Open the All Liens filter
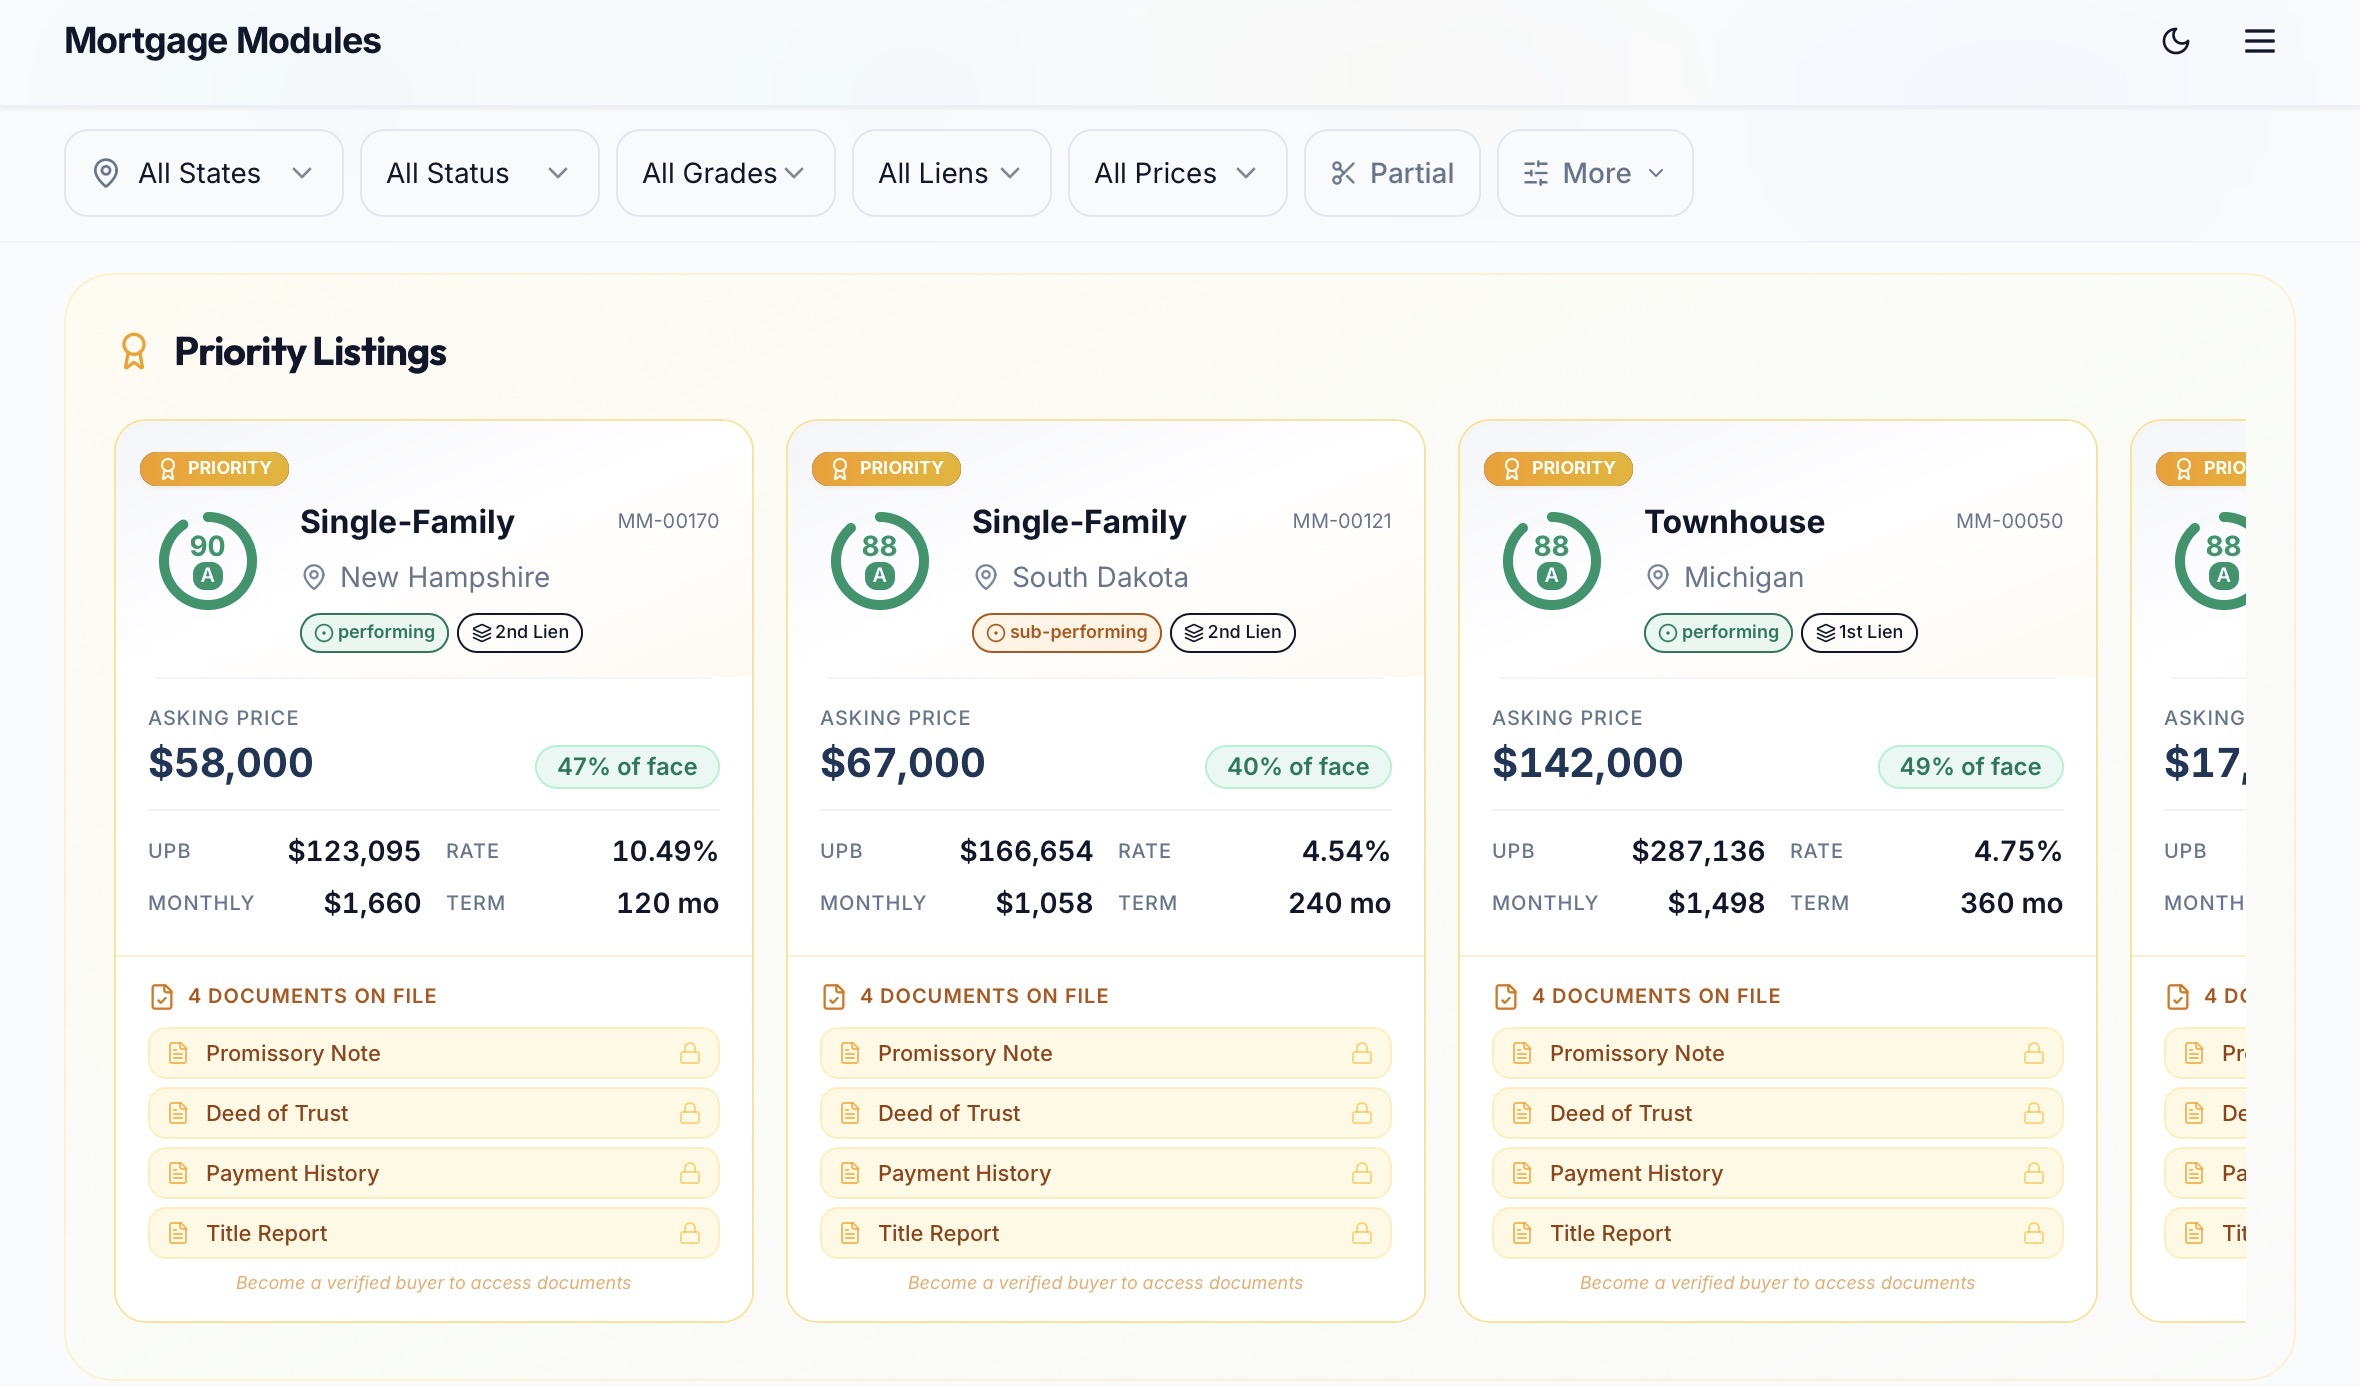The height and width of the screenshot is (1387, 2360). click(x=950, y=173)
